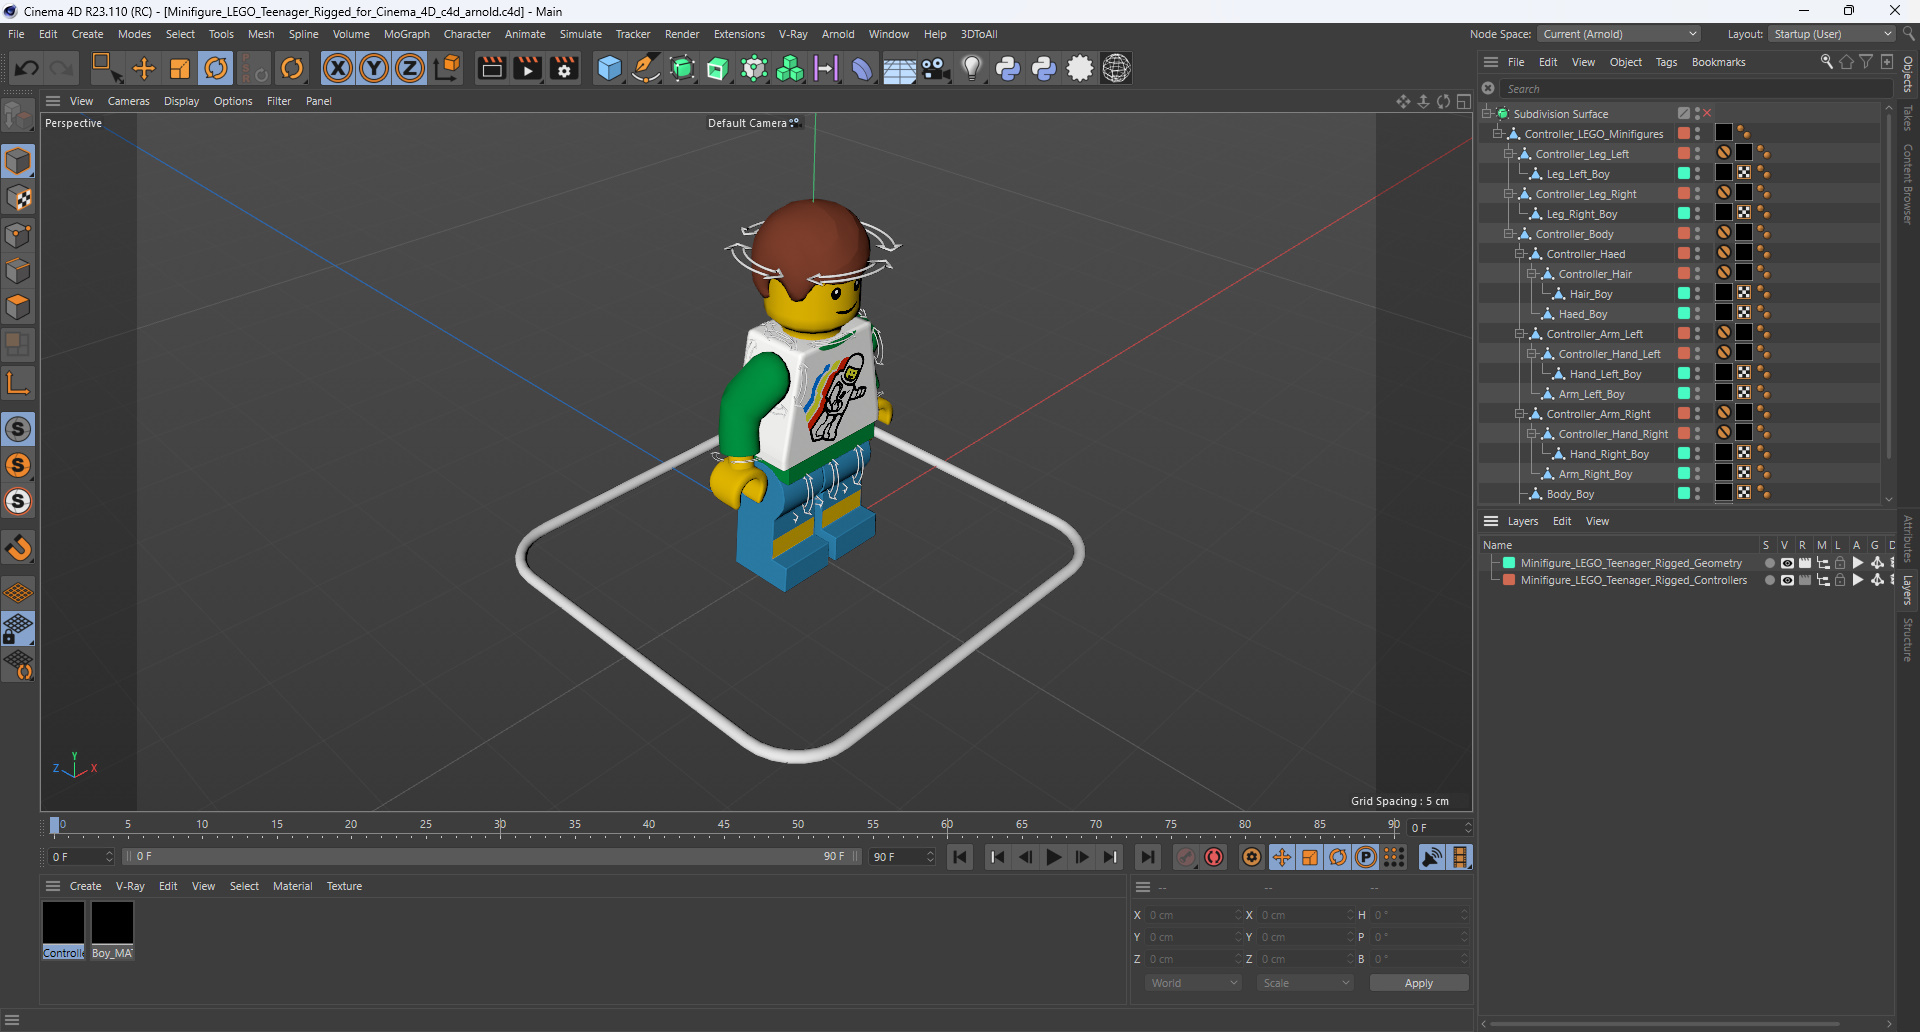The image size is (1920, 1032).
Task: Toggle Z axis lock
Action: 410,68
